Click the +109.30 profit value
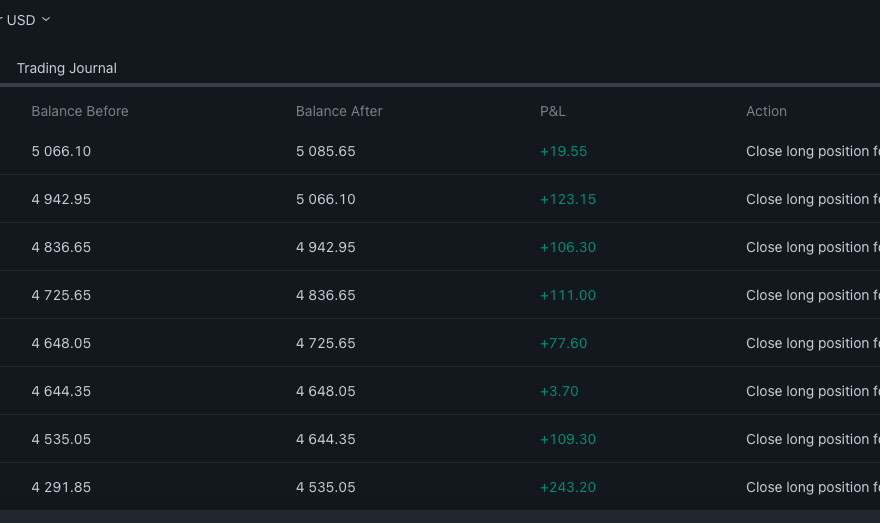 click(568, 439)
